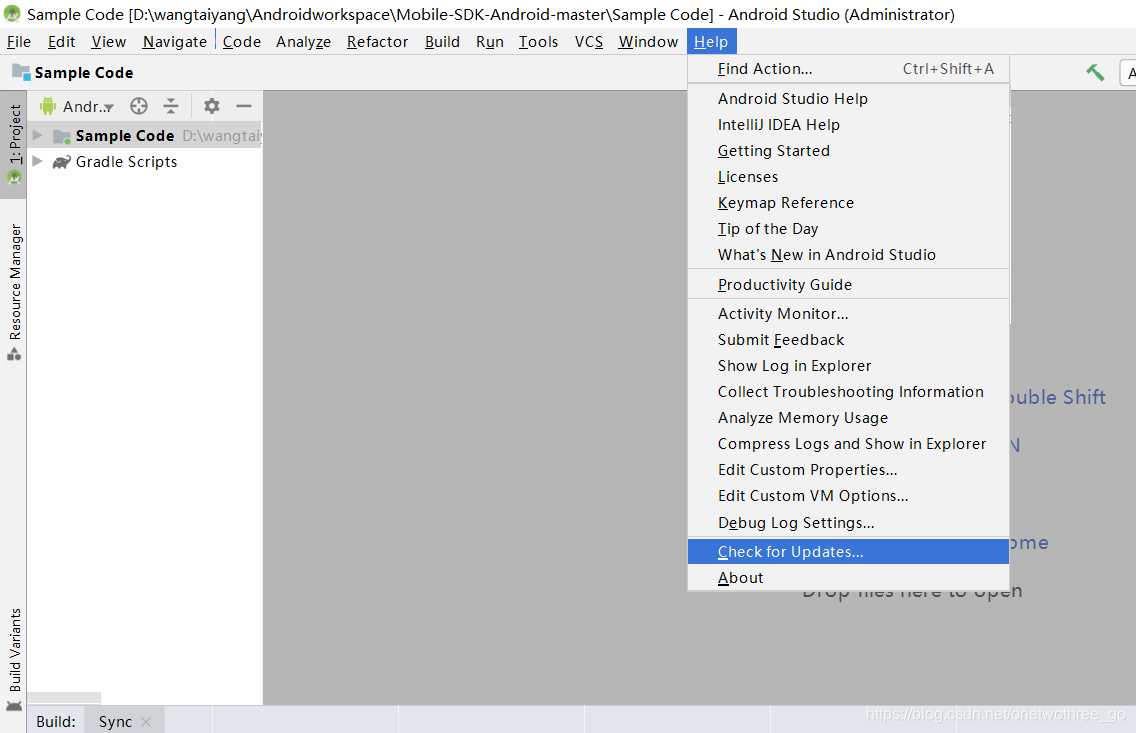
Task: Toggle the 1: Project tool window
Action: tap(14, 144)
